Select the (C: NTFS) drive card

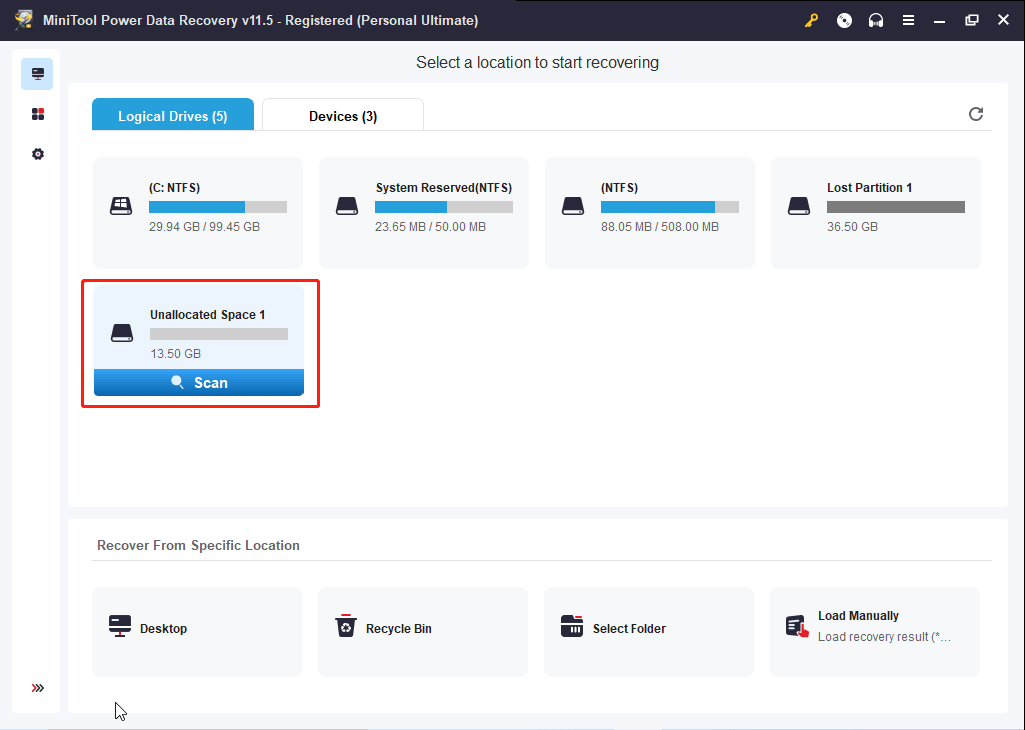click(x=198, y=212)
